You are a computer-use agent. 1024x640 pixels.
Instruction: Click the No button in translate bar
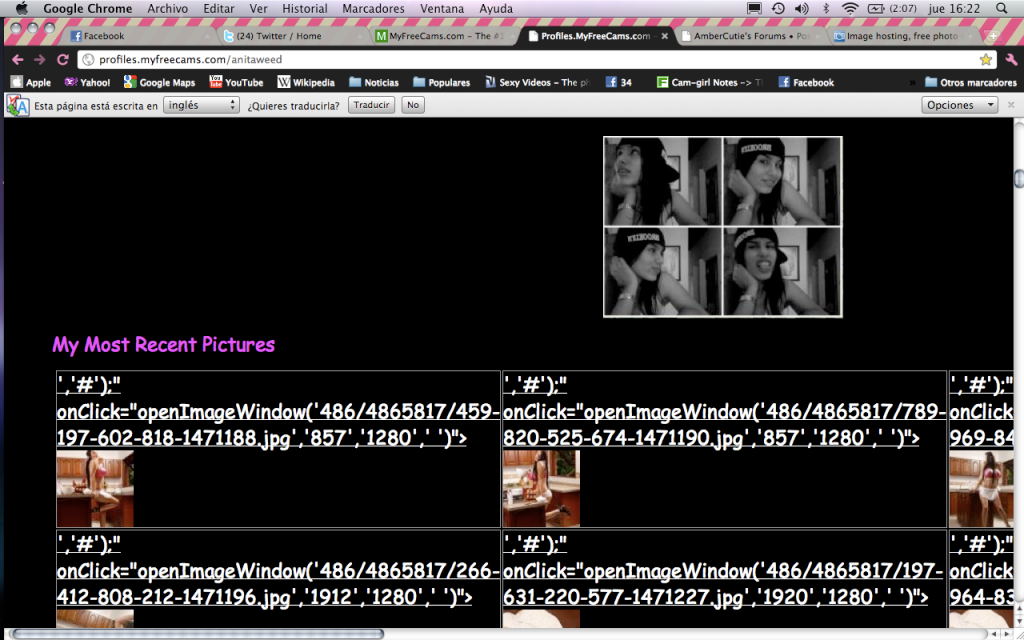pyautogui.click(x=413, y=105)
